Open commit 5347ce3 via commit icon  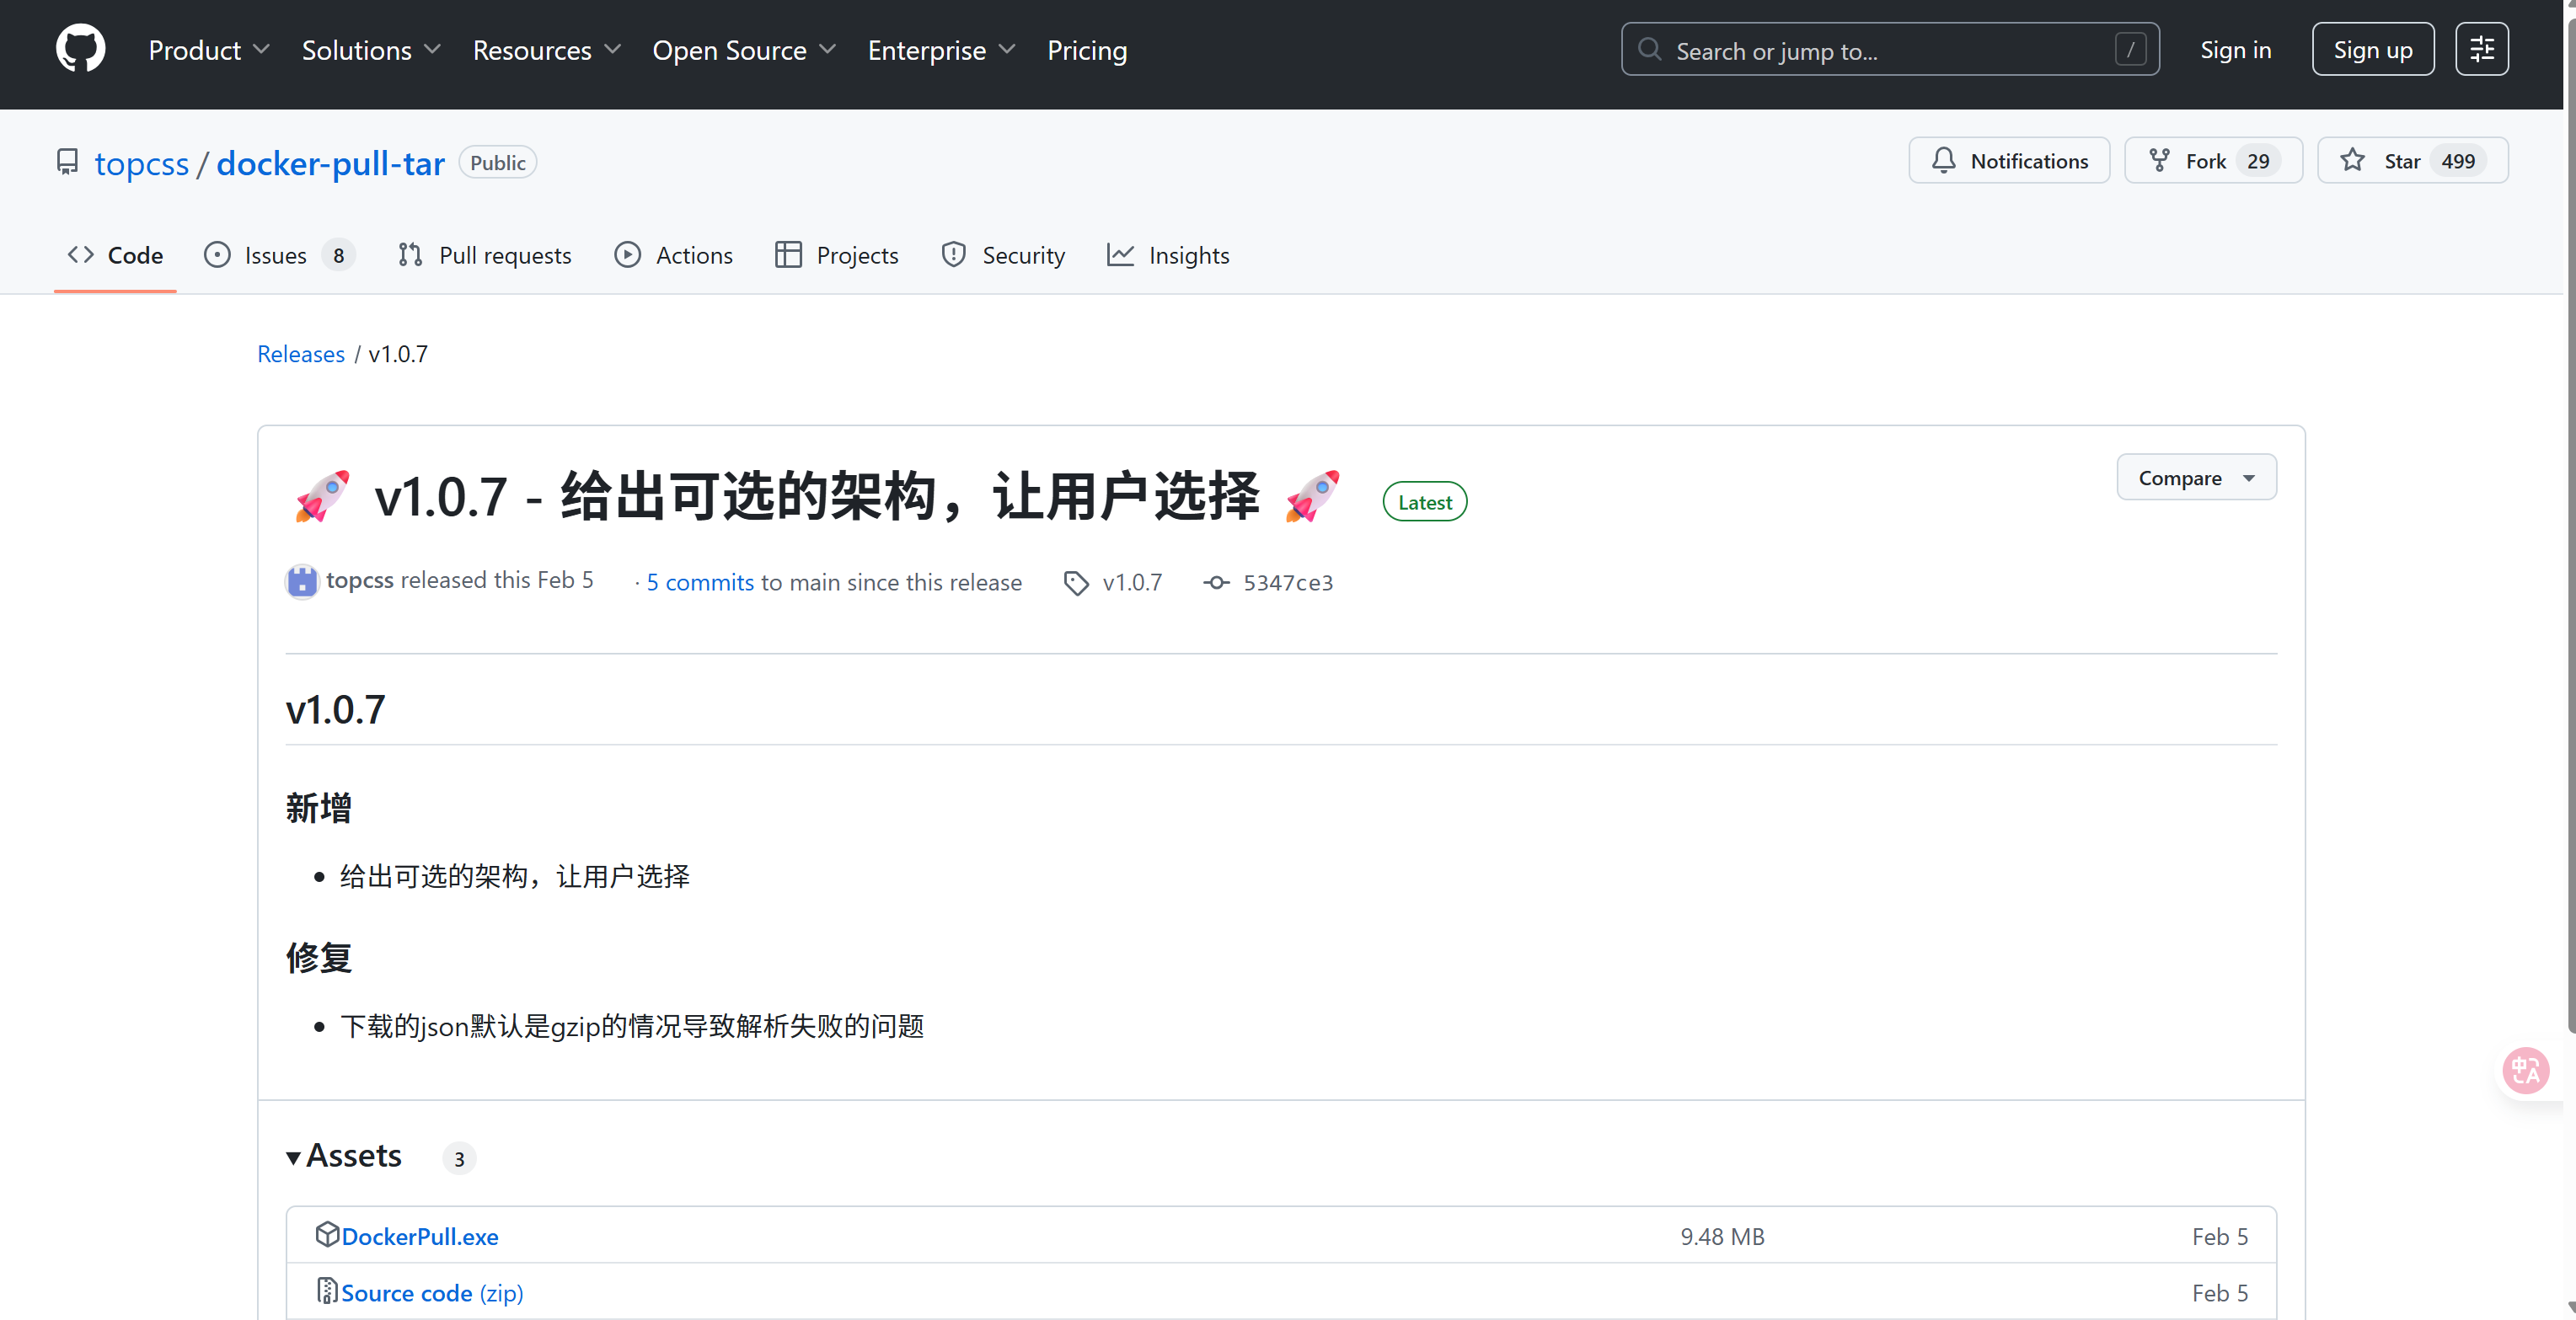[1216, 583]
